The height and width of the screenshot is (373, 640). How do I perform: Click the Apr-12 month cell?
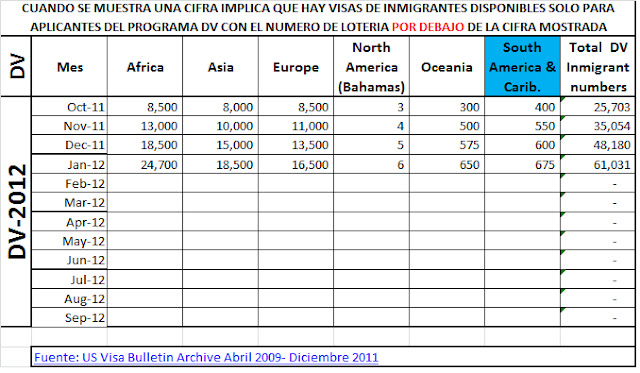coord(69,222)
